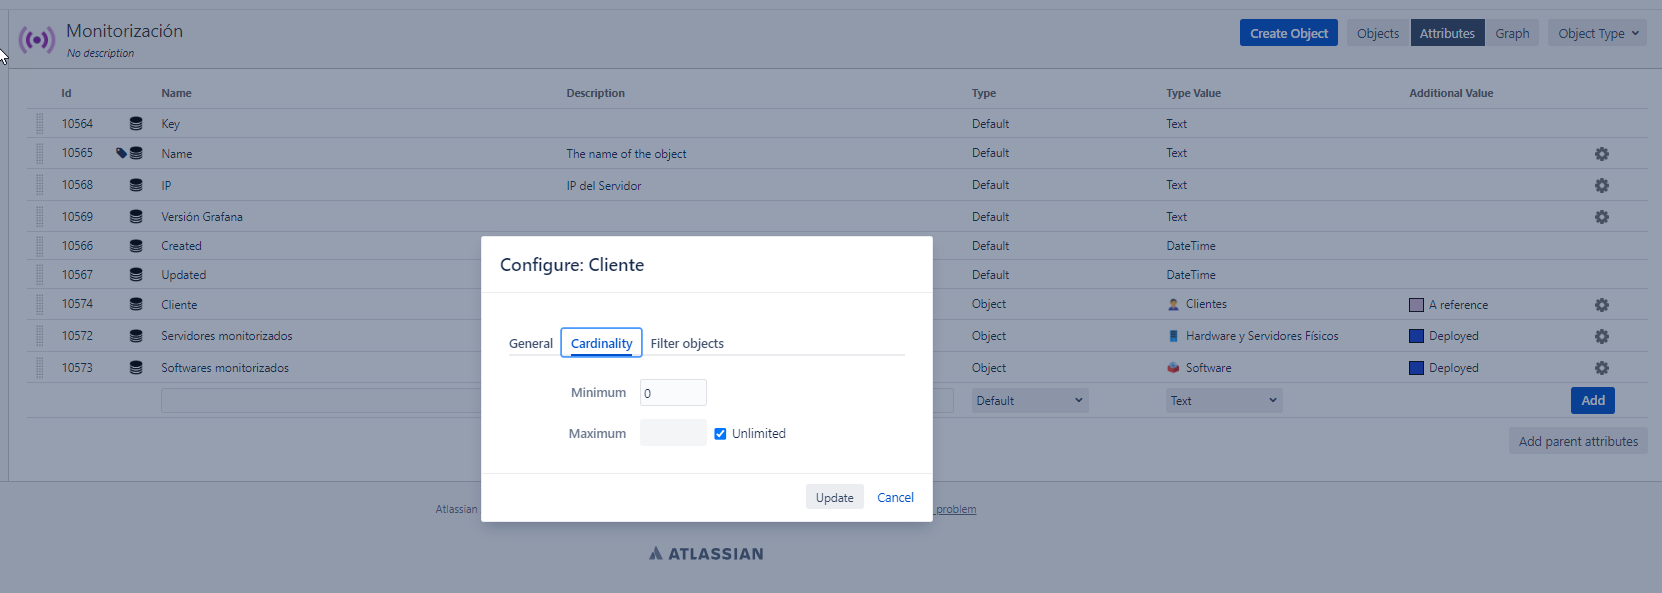Click the database icon of IP row
The height and width of the screenshot is (593, 1662).
click(x=136, y=185)
